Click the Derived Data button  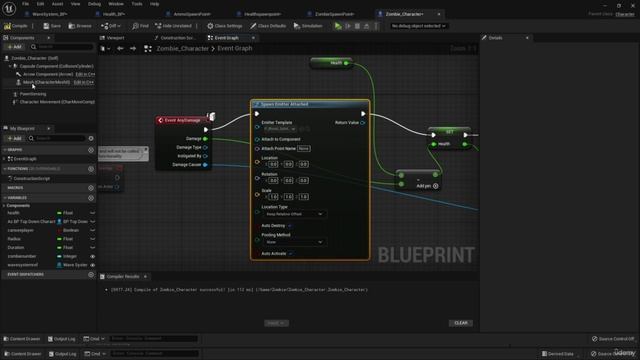coord(558,354)
